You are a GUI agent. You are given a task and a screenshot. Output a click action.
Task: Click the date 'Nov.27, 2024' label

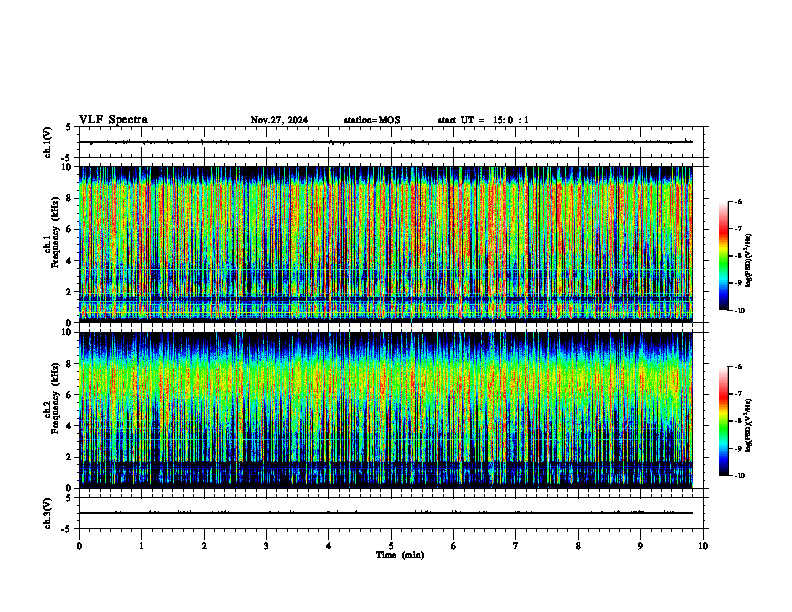(279, 120)
